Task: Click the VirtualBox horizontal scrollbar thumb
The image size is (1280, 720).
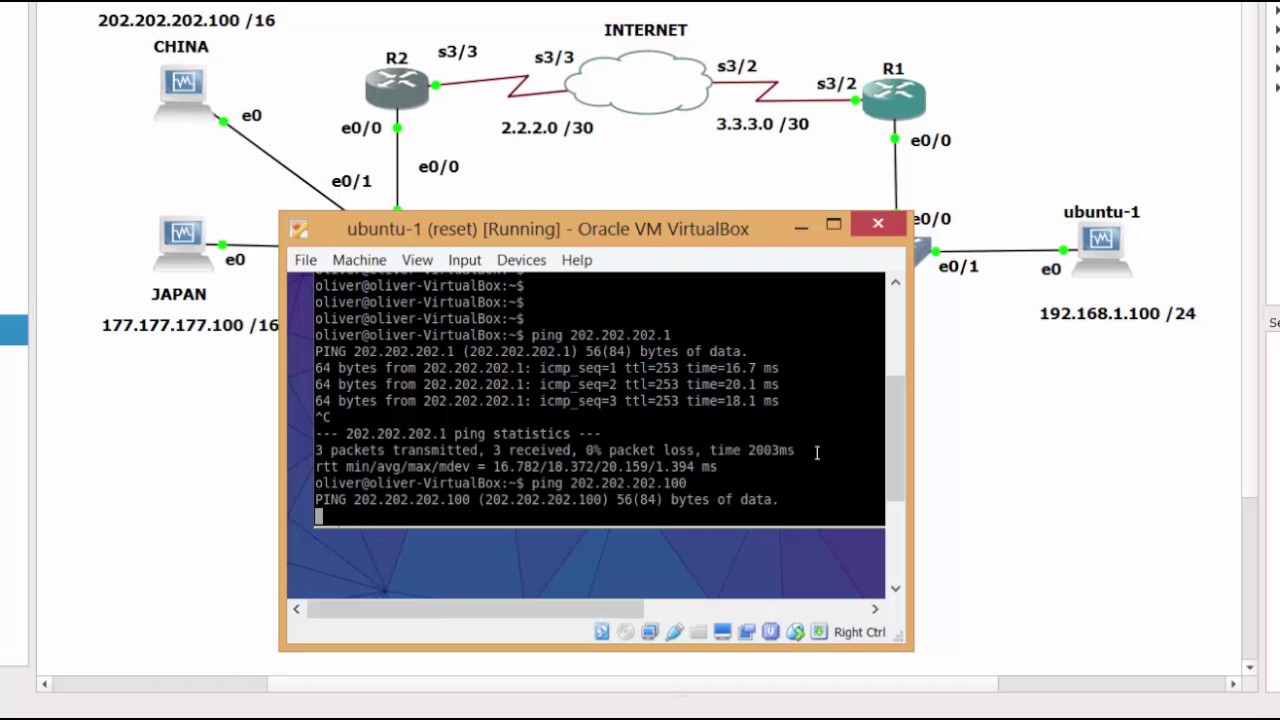Action: tap(475, 608)
